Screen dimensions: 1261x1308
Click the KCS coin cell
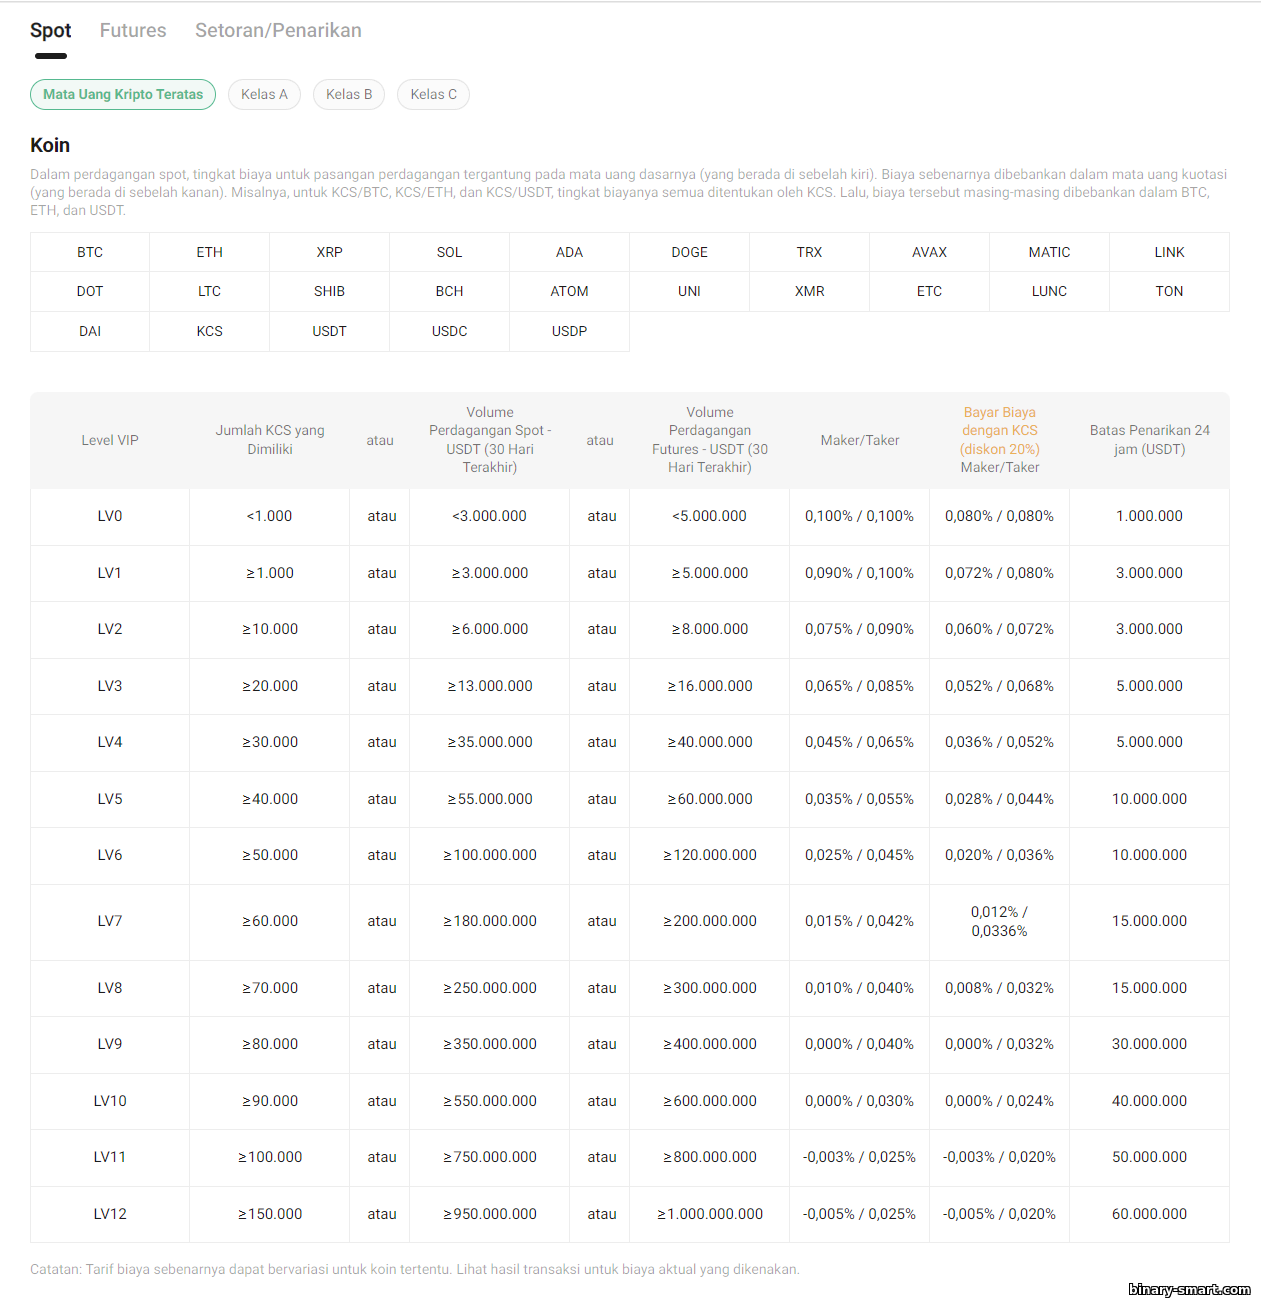(210, 331)
